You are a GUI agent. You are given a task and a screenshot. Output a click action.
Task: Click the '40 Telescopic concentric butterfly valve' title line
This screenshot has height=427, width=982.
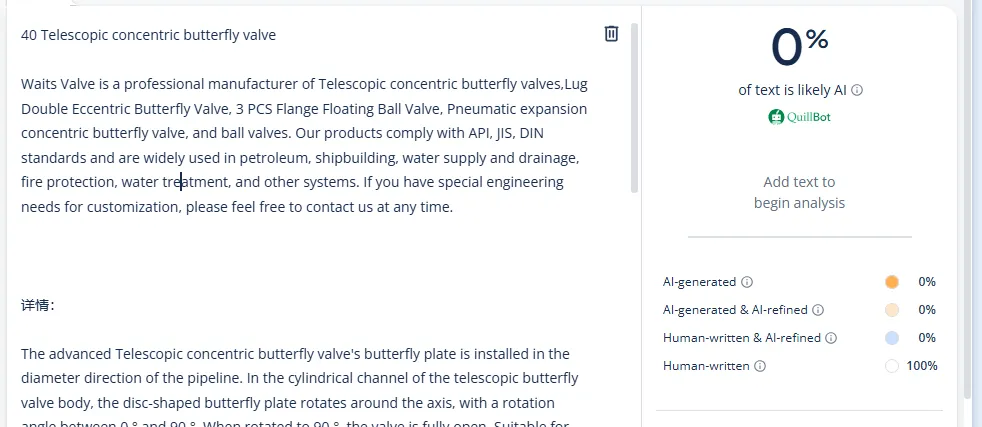click(x=148, y=35)
